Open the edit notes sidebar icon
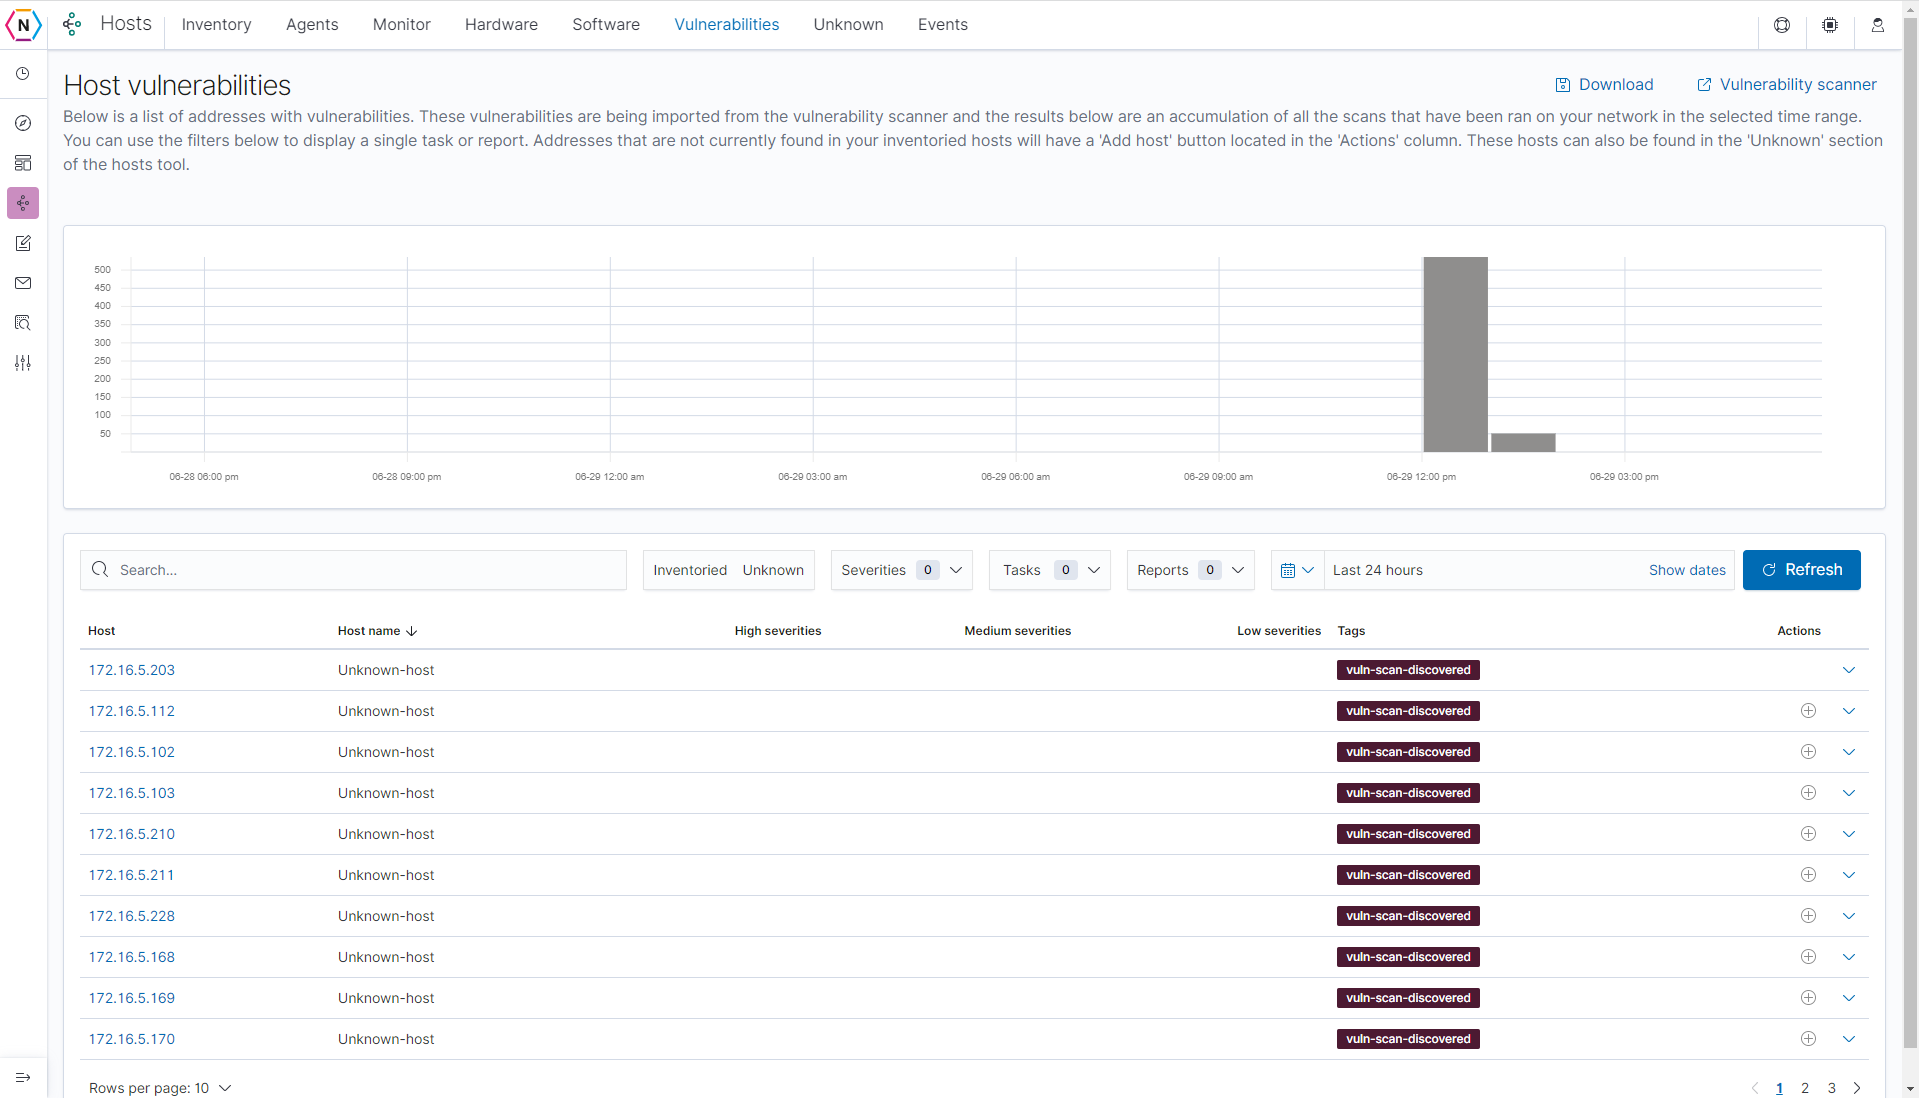The height and width of the screenshot is (1098, 1919). tap(23, 243)
